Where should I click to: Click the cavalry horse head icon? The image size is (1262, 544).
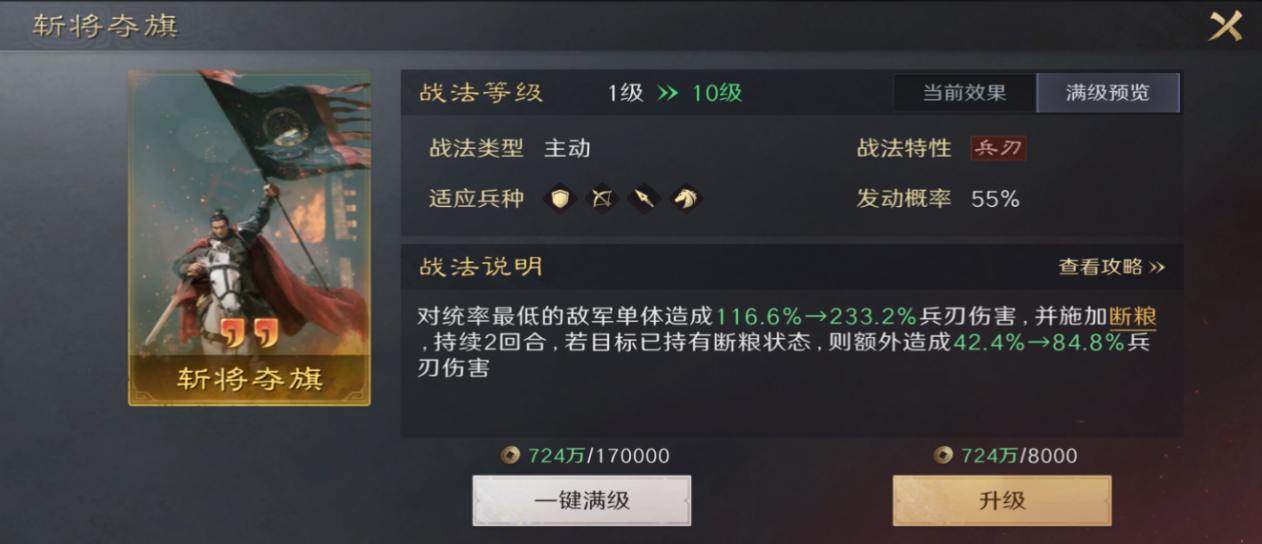pos(687,199)
